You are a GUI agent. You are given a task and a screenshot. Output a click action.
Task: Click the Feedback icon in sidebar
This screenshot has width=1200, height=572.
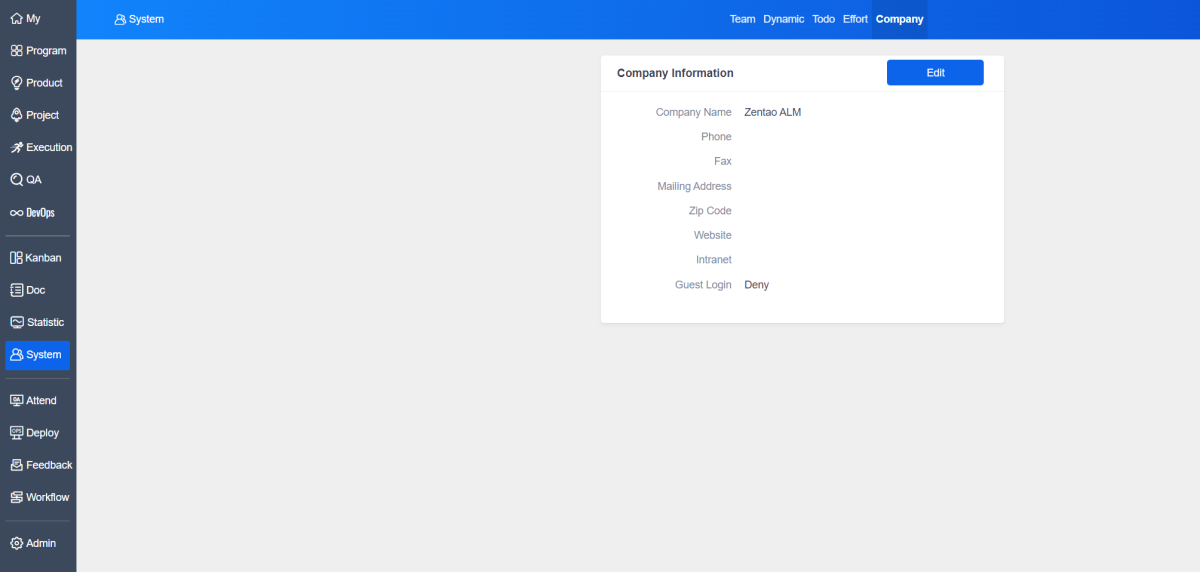[16, 465]
